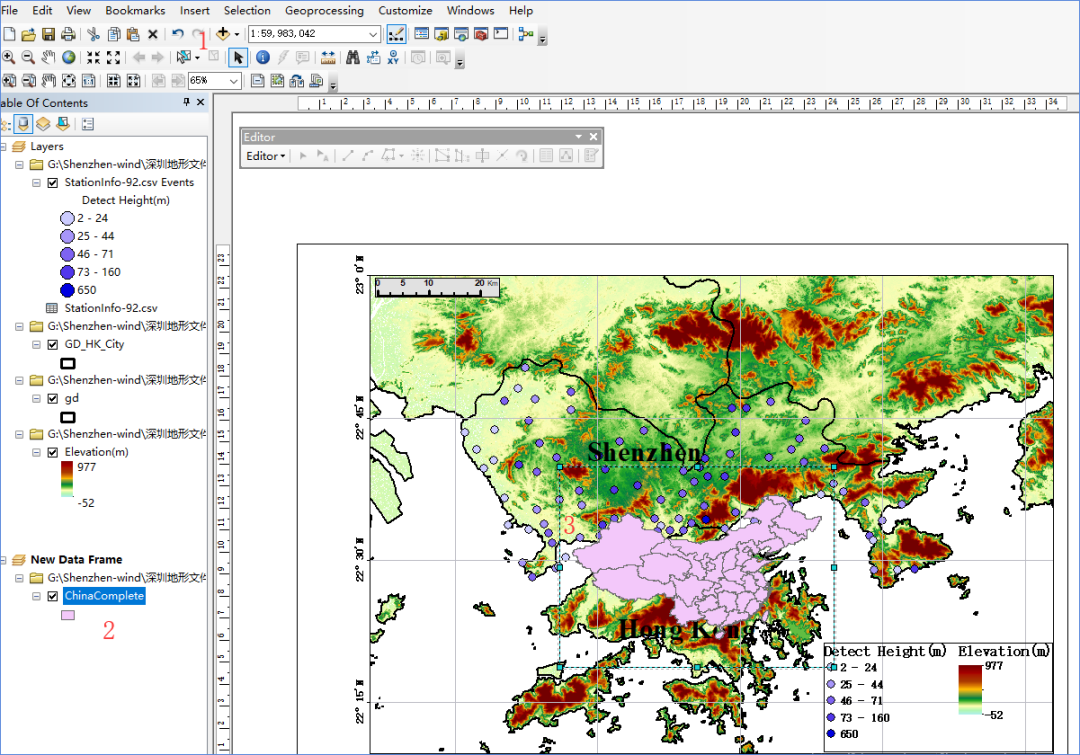The width and height of the screenshot is (1080, 755).
Task: Select the Identify tool icon
Action: pyautogui.click(x=262, y=58)
